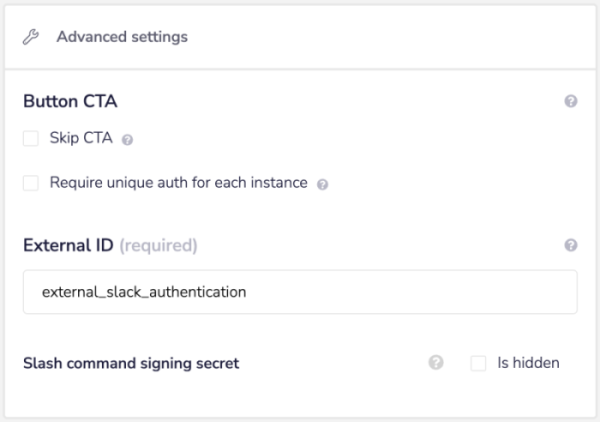Click the gray (required) text
Viewport: 600px width, 422px height.
coord(158,245)
